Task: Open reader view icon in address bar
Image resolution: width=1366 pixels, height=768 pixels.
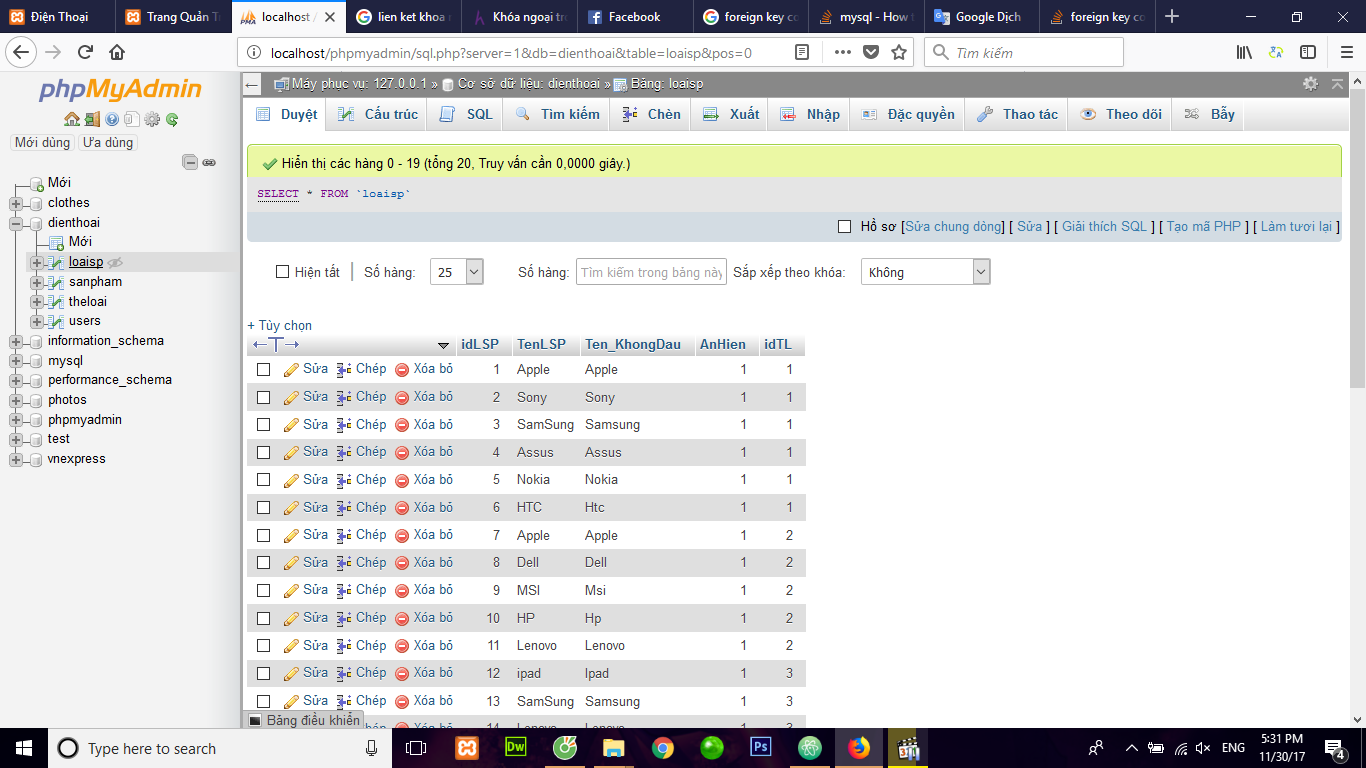Action: point(802,52)
